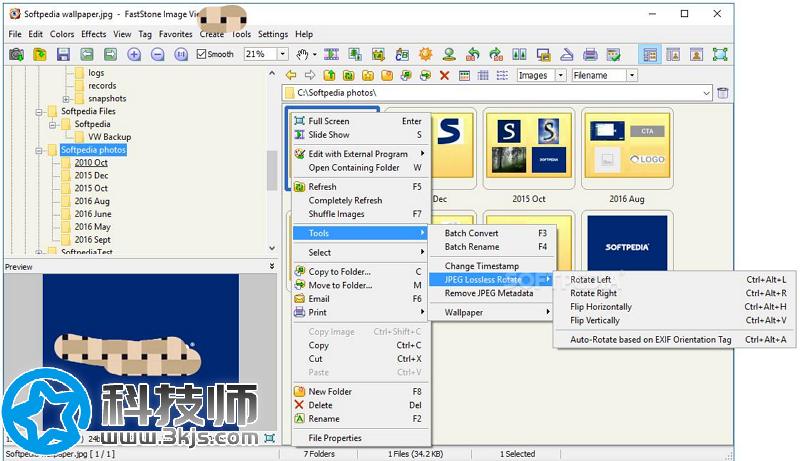The image size is (800, 461).
Task: Open the Colors menu
Action: [62, 34]
